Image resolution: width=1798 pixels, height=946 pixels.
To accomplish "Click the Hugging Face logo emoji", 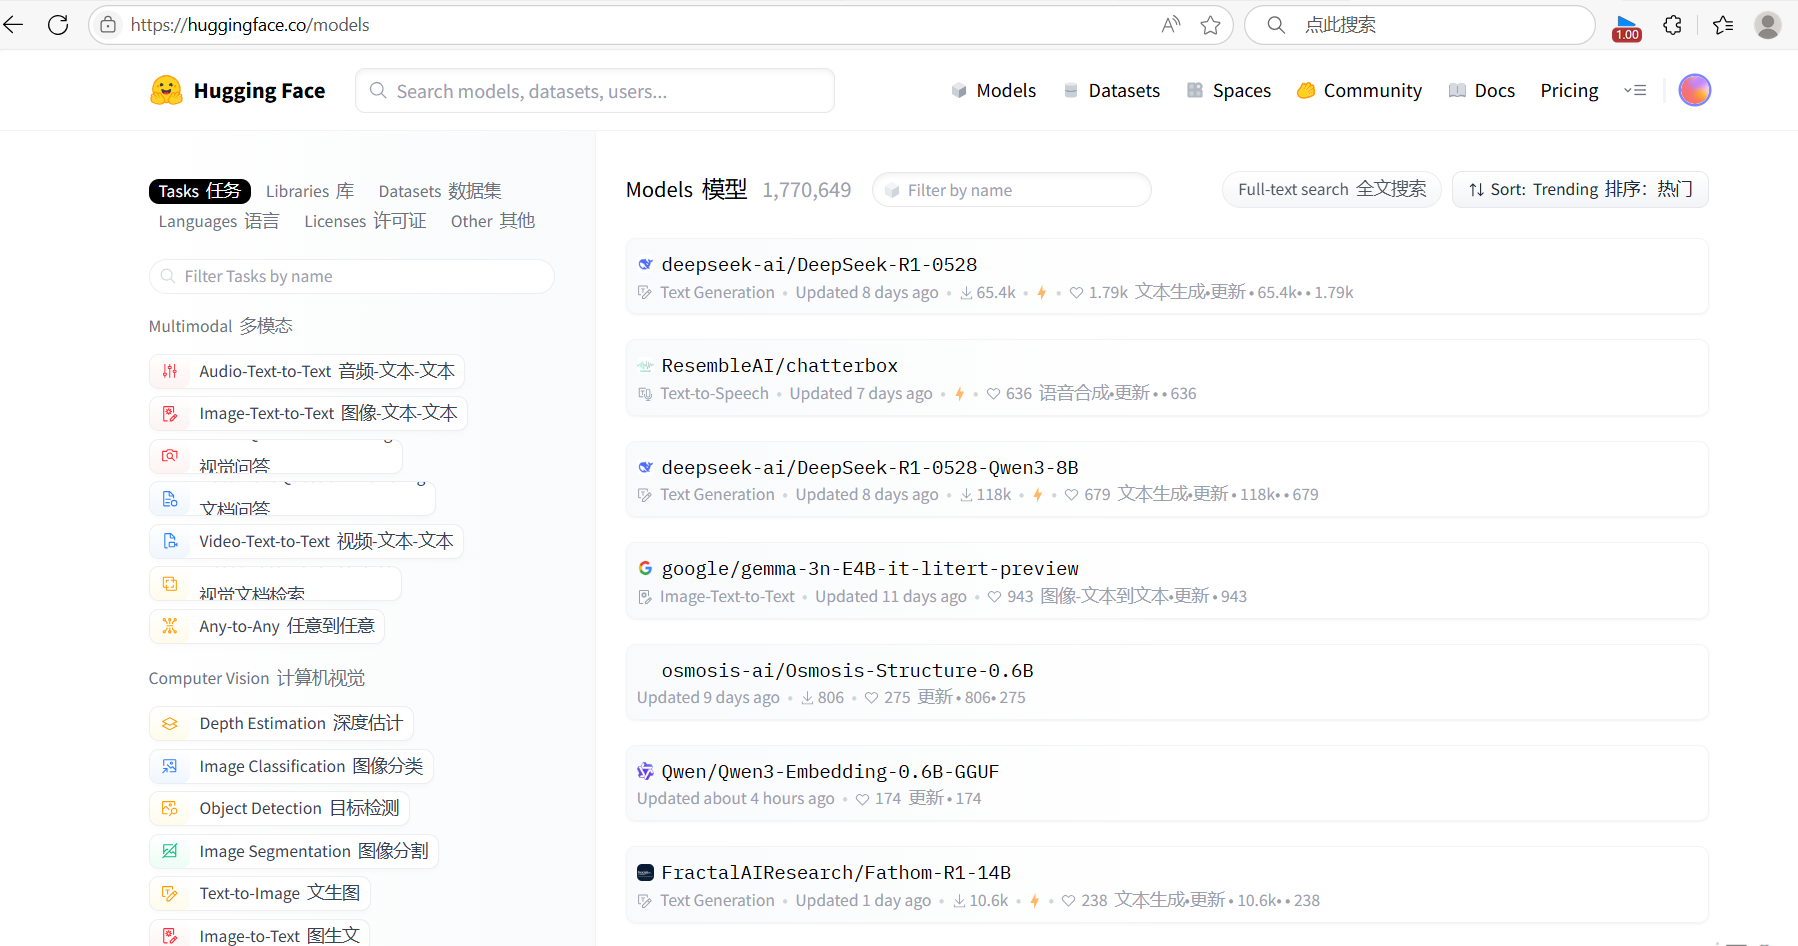I will tap(166, 90).
